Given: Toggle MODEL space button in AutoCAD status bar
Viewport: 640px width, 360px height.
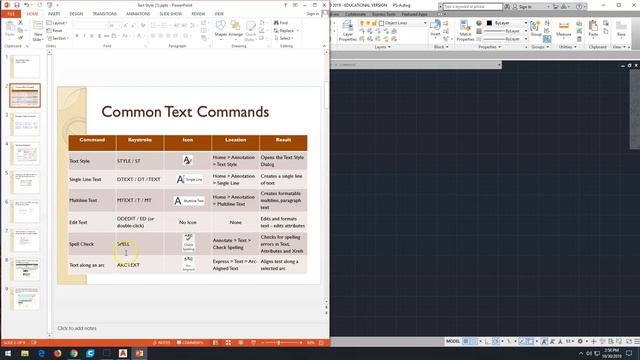Looking at the screenshot, I should click(453, 341).
